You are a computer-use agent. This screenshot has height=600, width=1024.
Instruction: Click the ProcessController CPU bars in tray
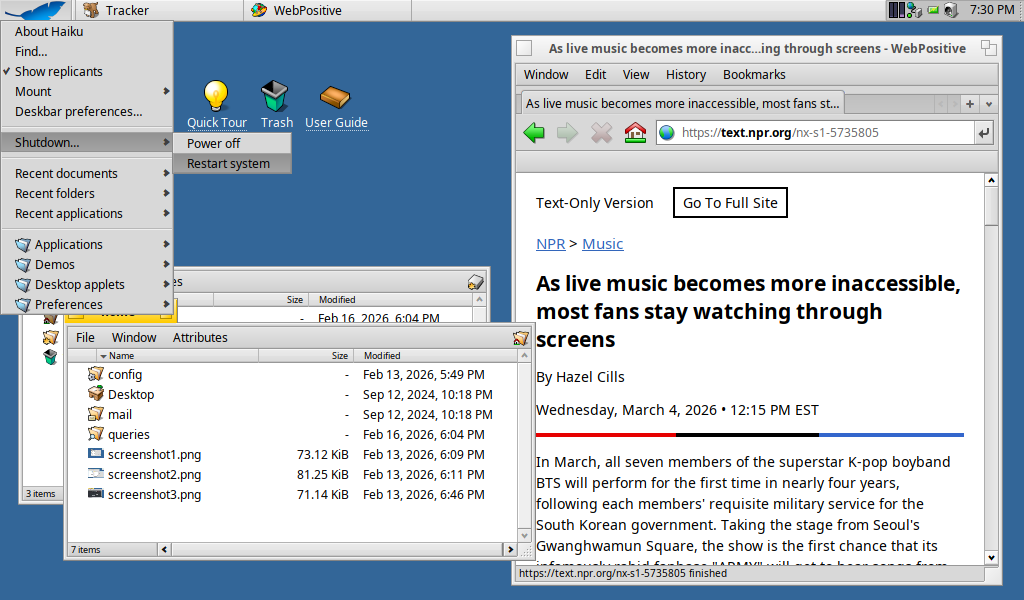coord(897,10)
